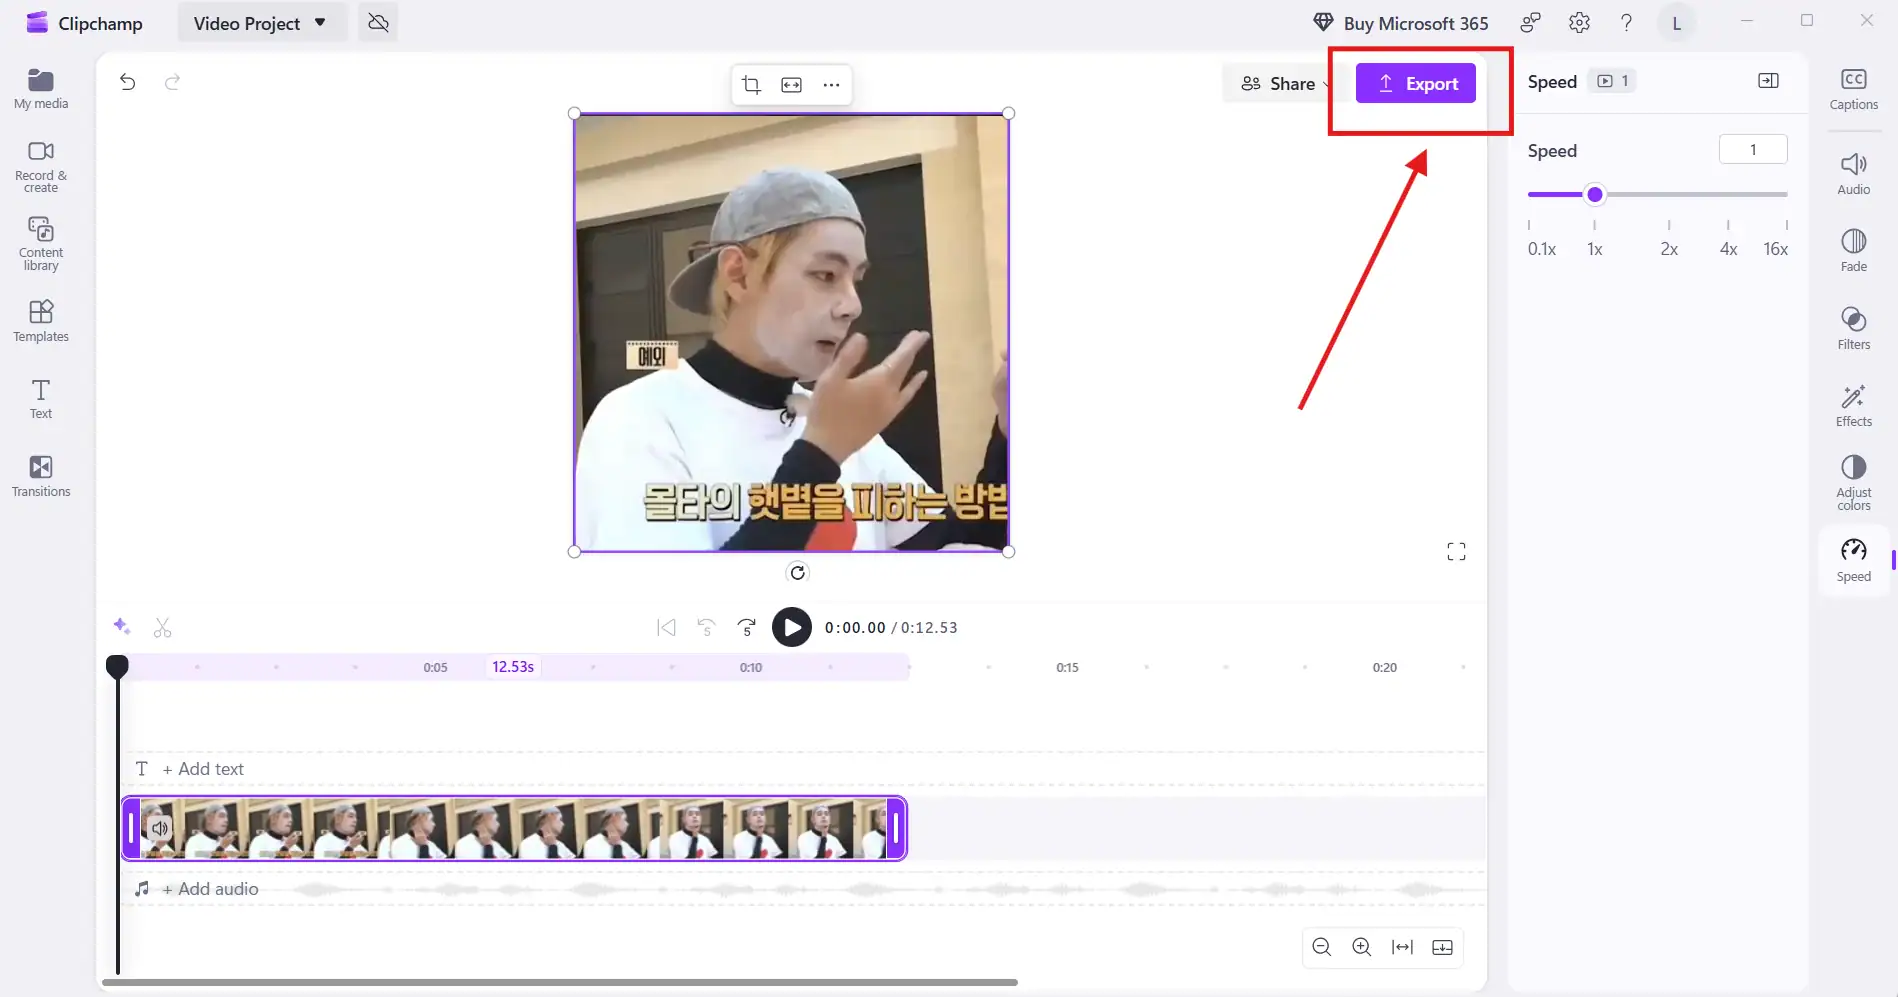Click the Export button
Viewport: 1898px width, 997px height.
click(1415, 83)
